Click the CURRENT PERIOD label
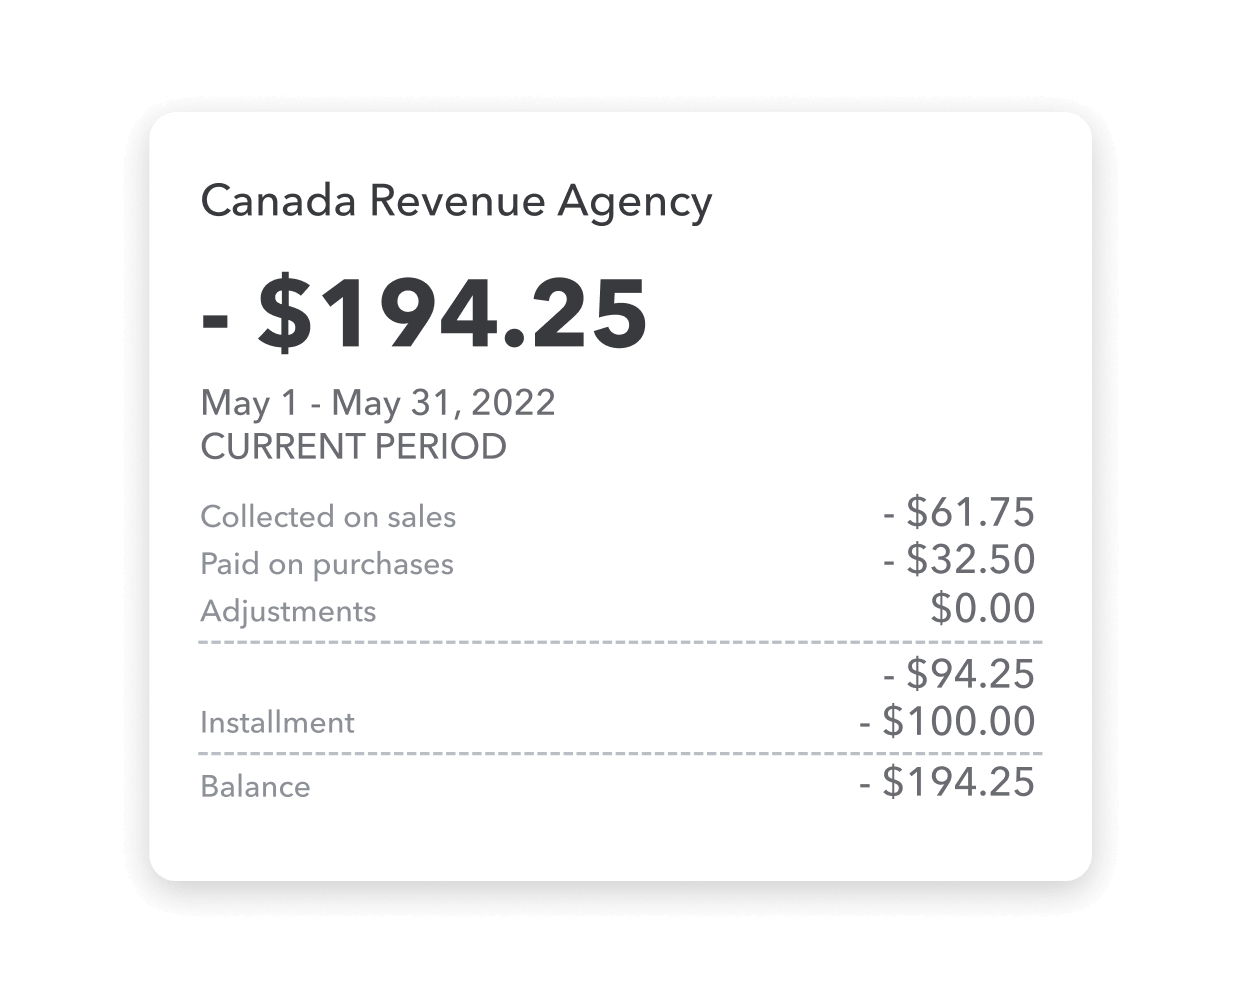 tap(353, 446)
